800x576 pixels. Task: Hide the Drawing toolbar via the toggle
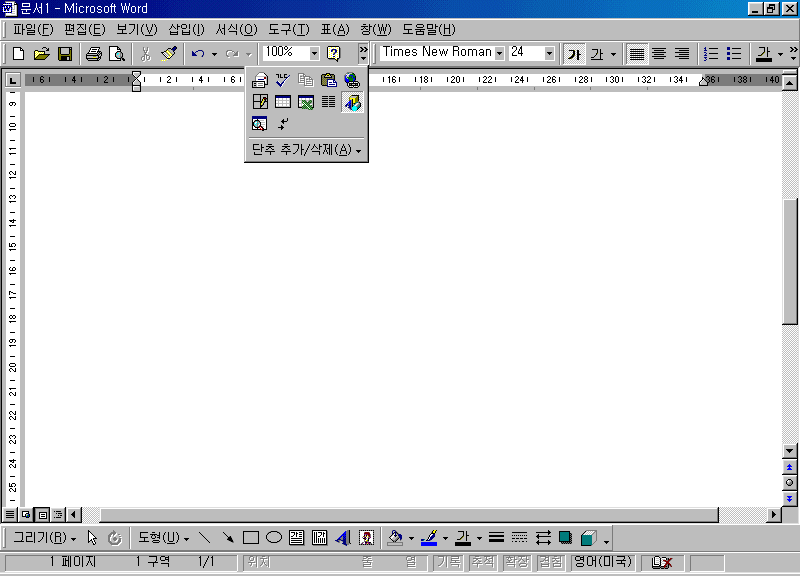tap(352, 102)
